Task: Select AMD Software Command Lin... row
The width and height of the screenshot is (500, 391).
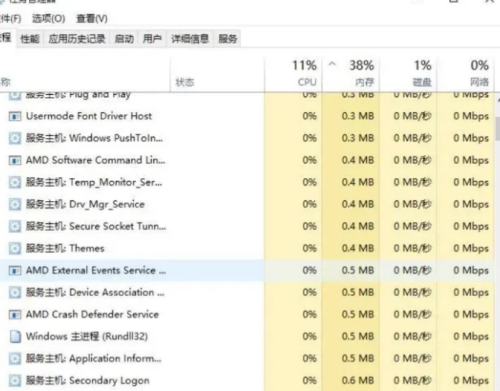Action: click(247, 160)
